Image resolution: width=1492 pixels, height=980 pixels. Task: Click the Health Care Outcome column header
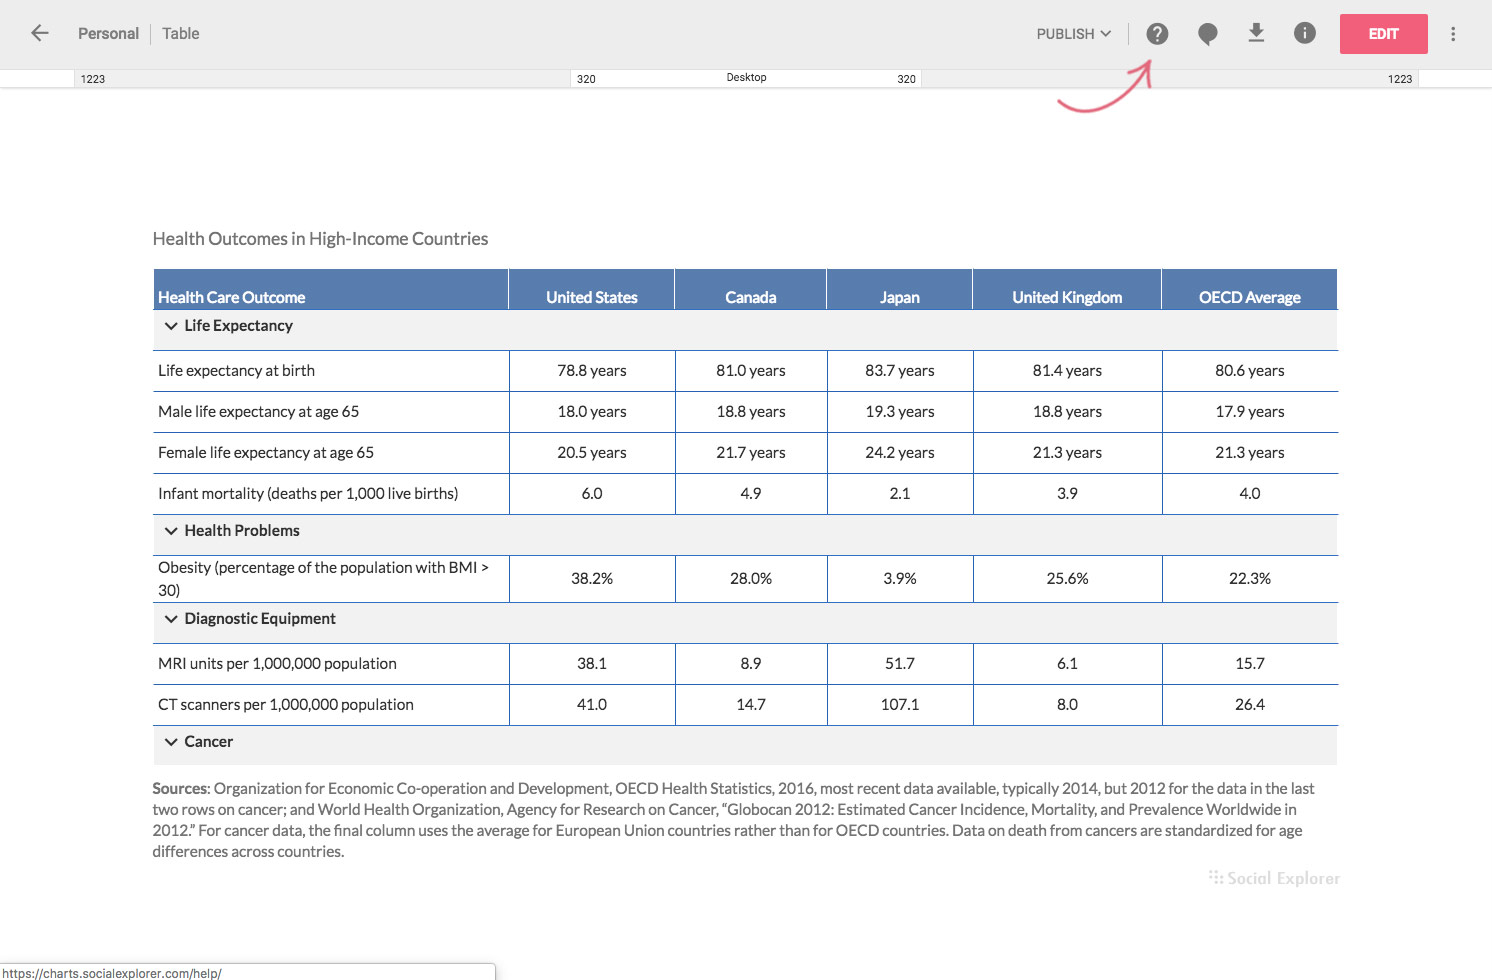231,297
